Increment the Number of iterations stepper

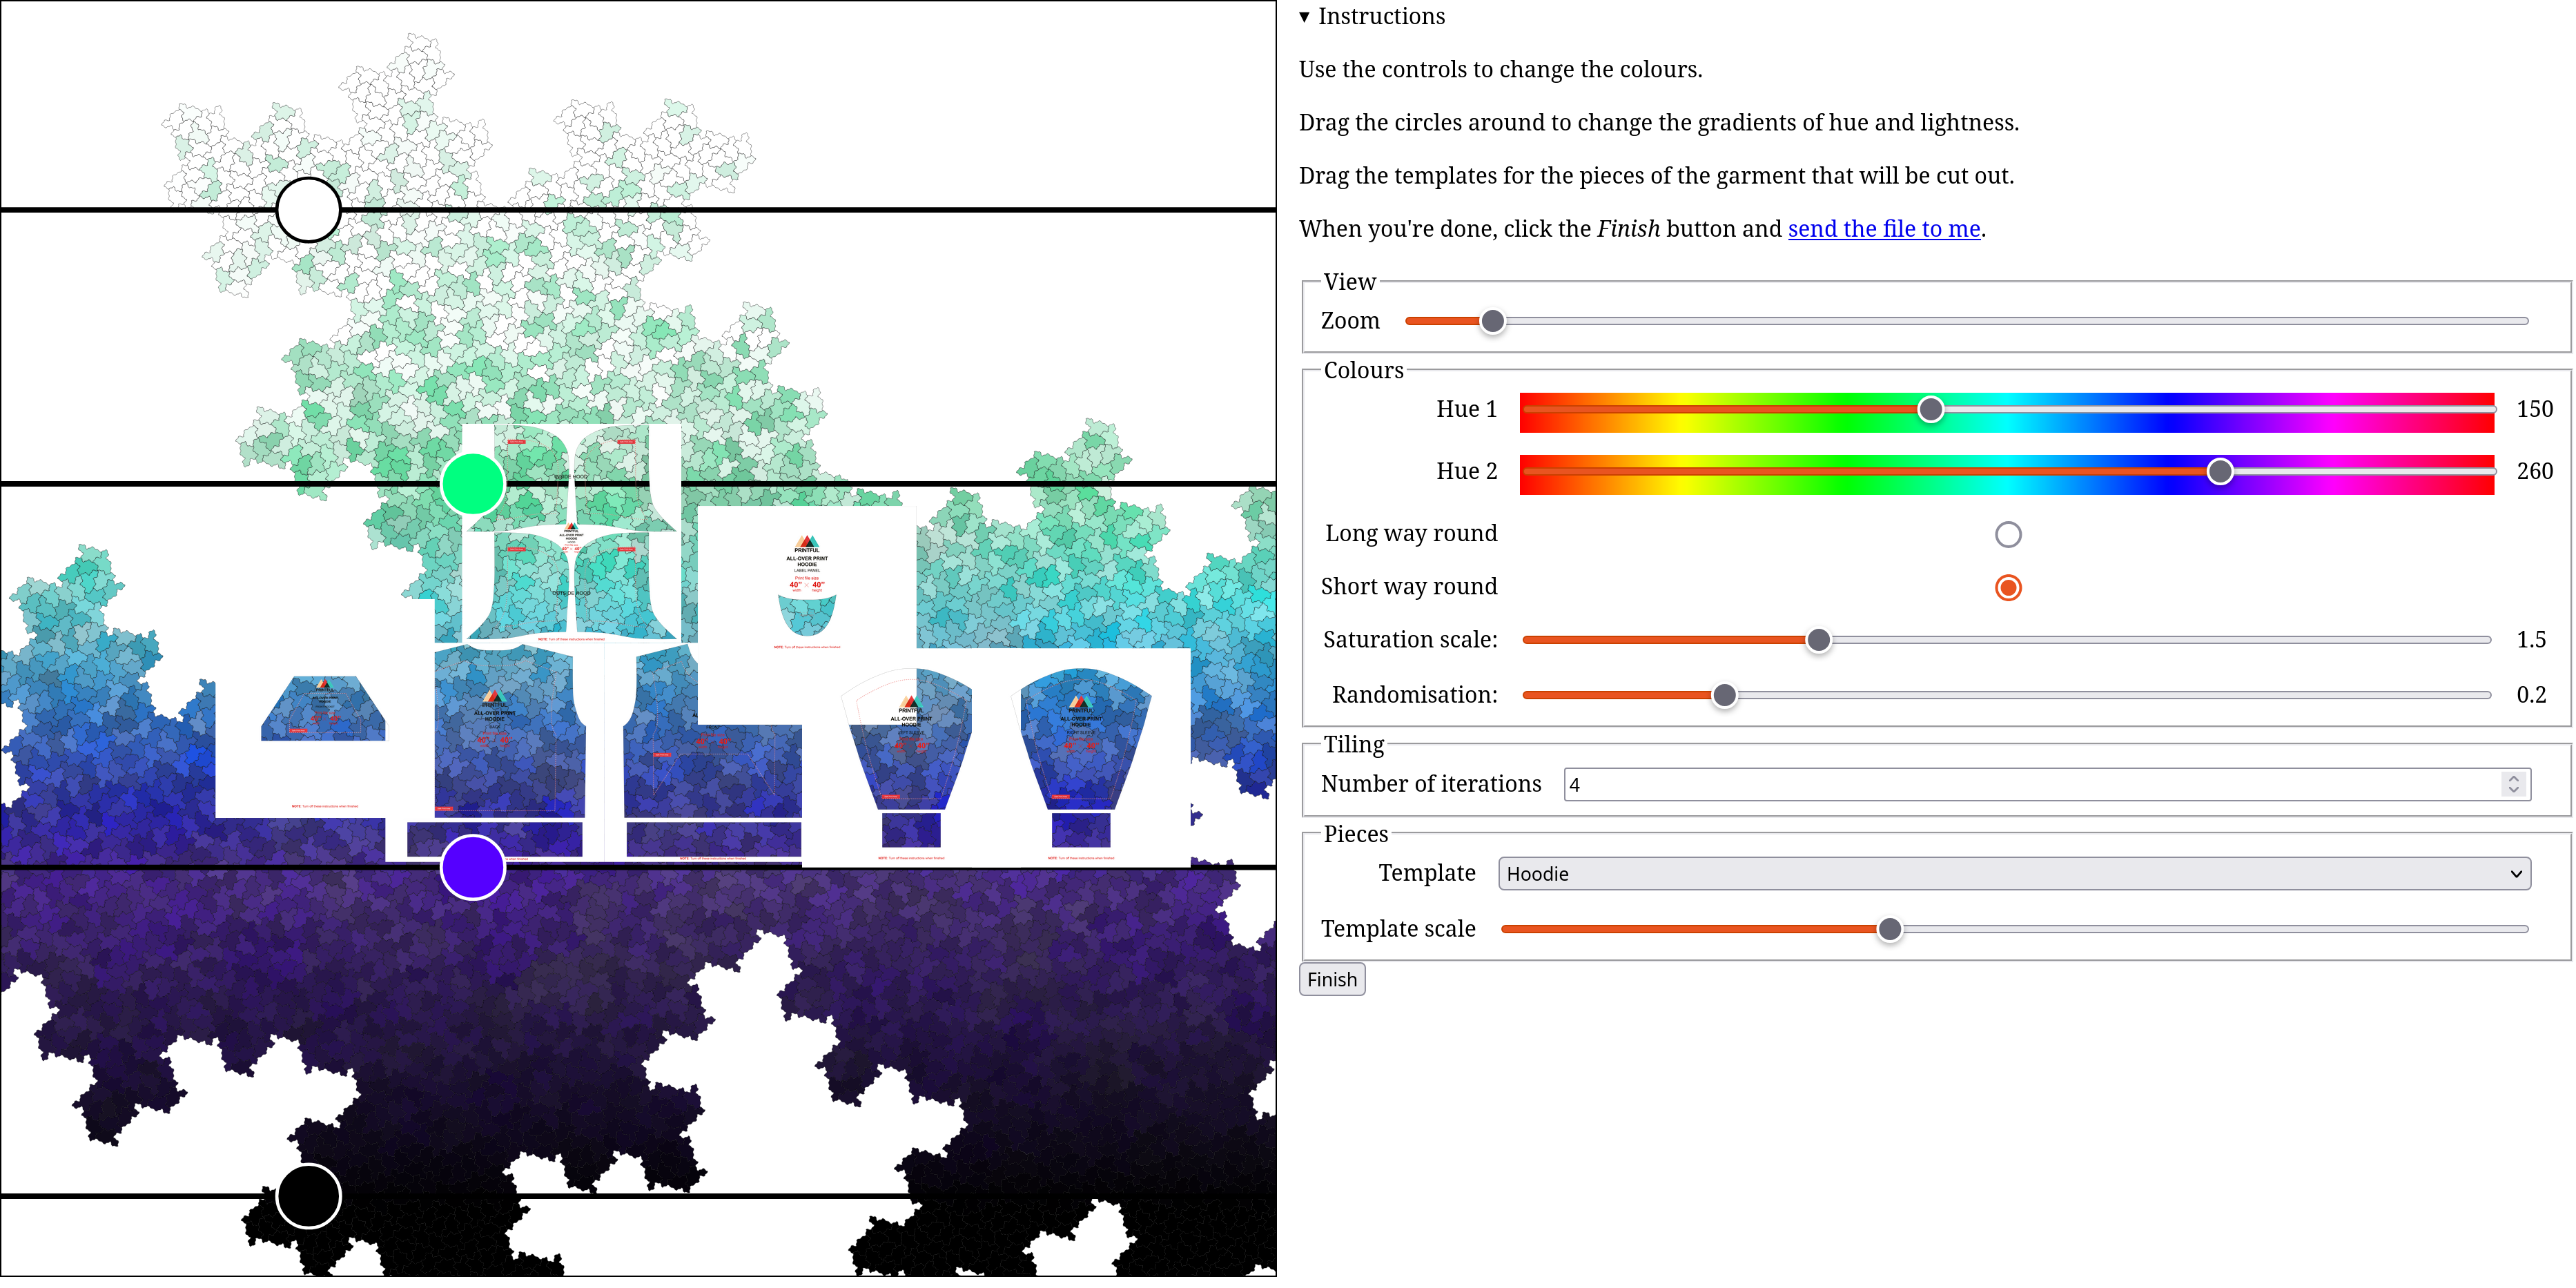(2513, 777)
